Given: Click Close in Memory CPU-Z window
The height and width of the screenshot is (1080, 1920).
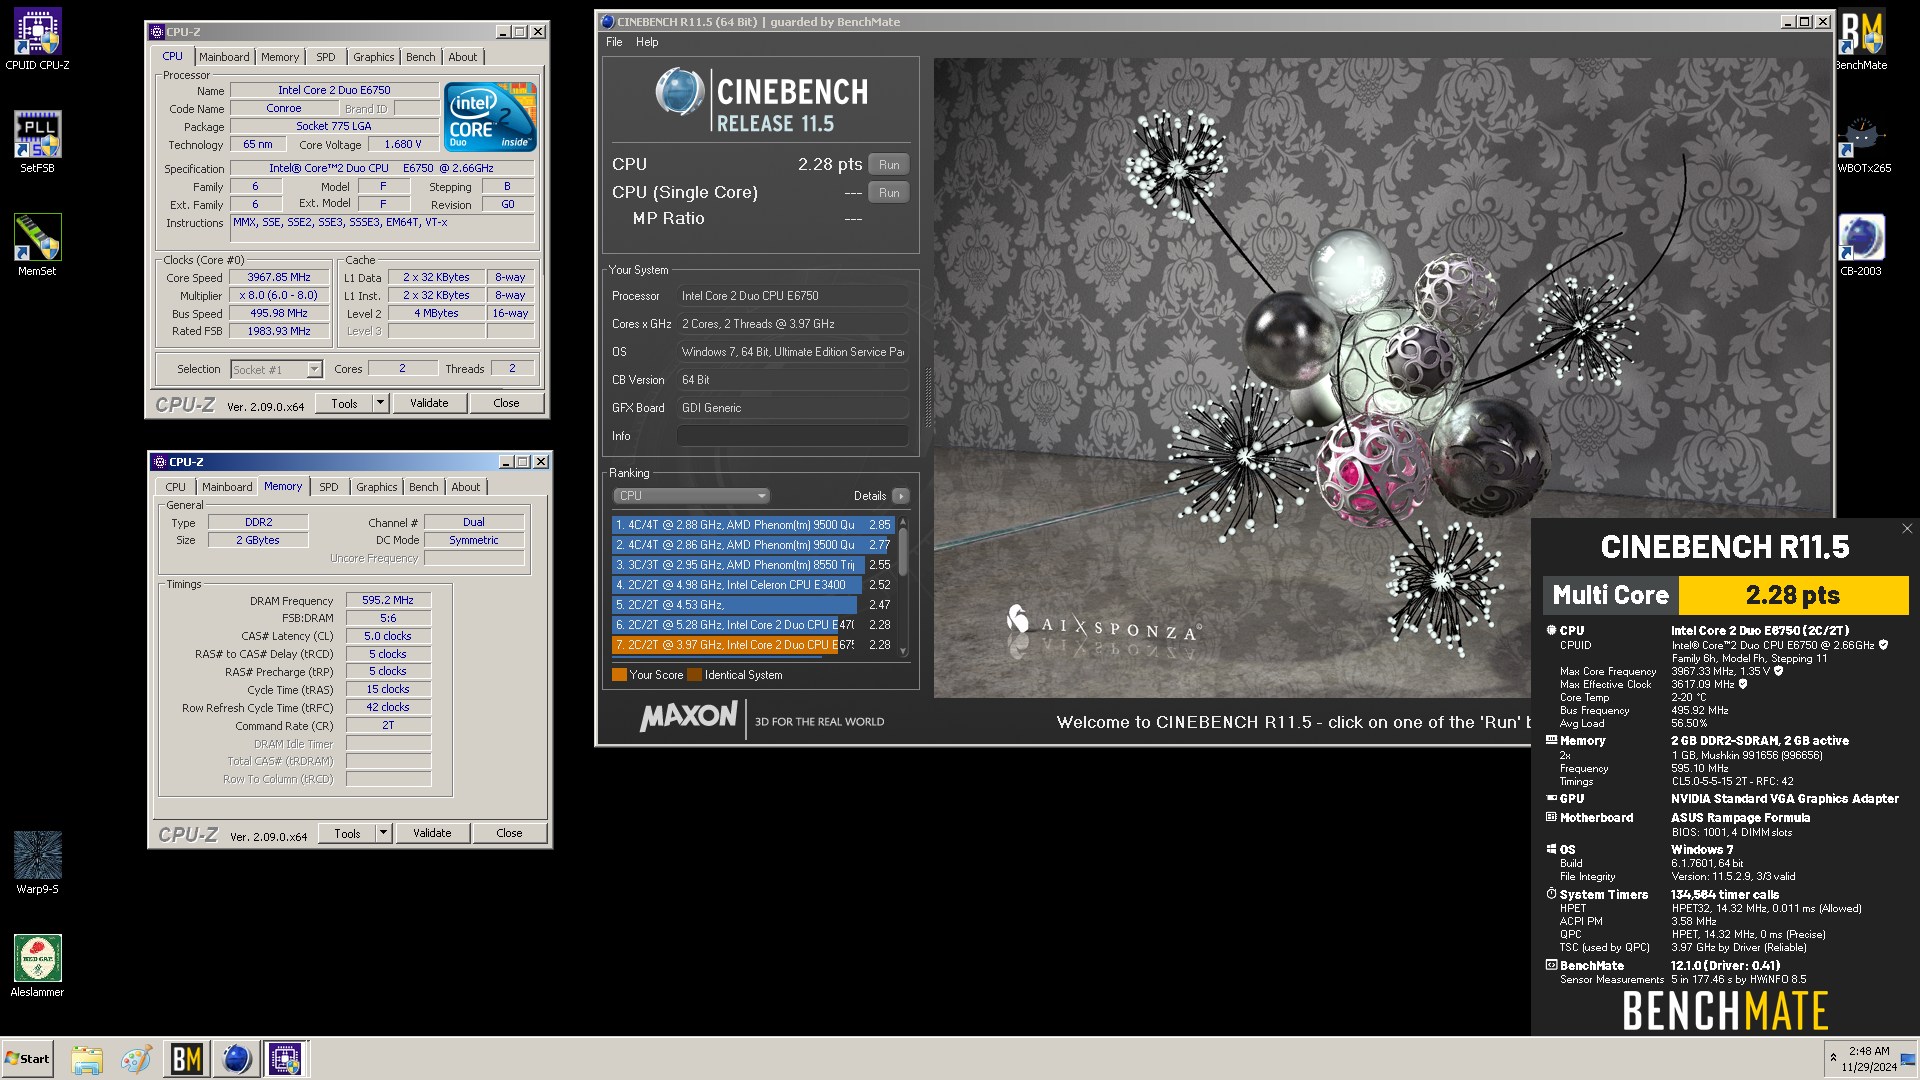Looking at the screenshot, I should [509, 833].
